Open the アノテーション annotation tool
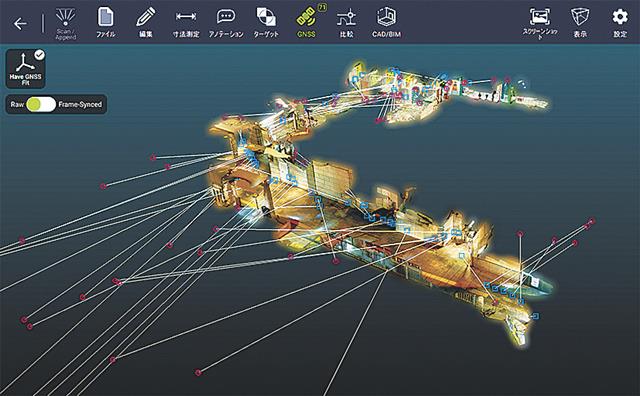This screenshot has height=396, width=640. (226, 22)
